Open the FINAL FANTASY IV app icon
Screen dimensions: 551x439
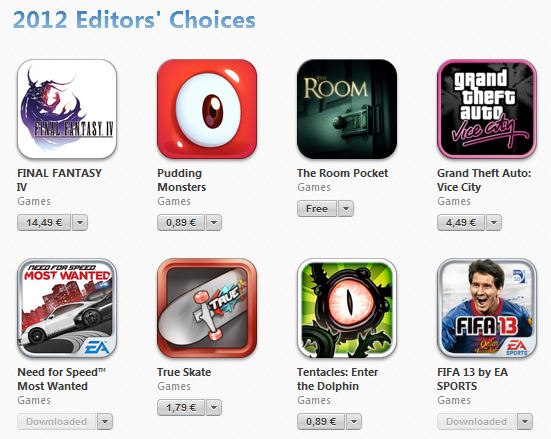[x=67, y=109]
